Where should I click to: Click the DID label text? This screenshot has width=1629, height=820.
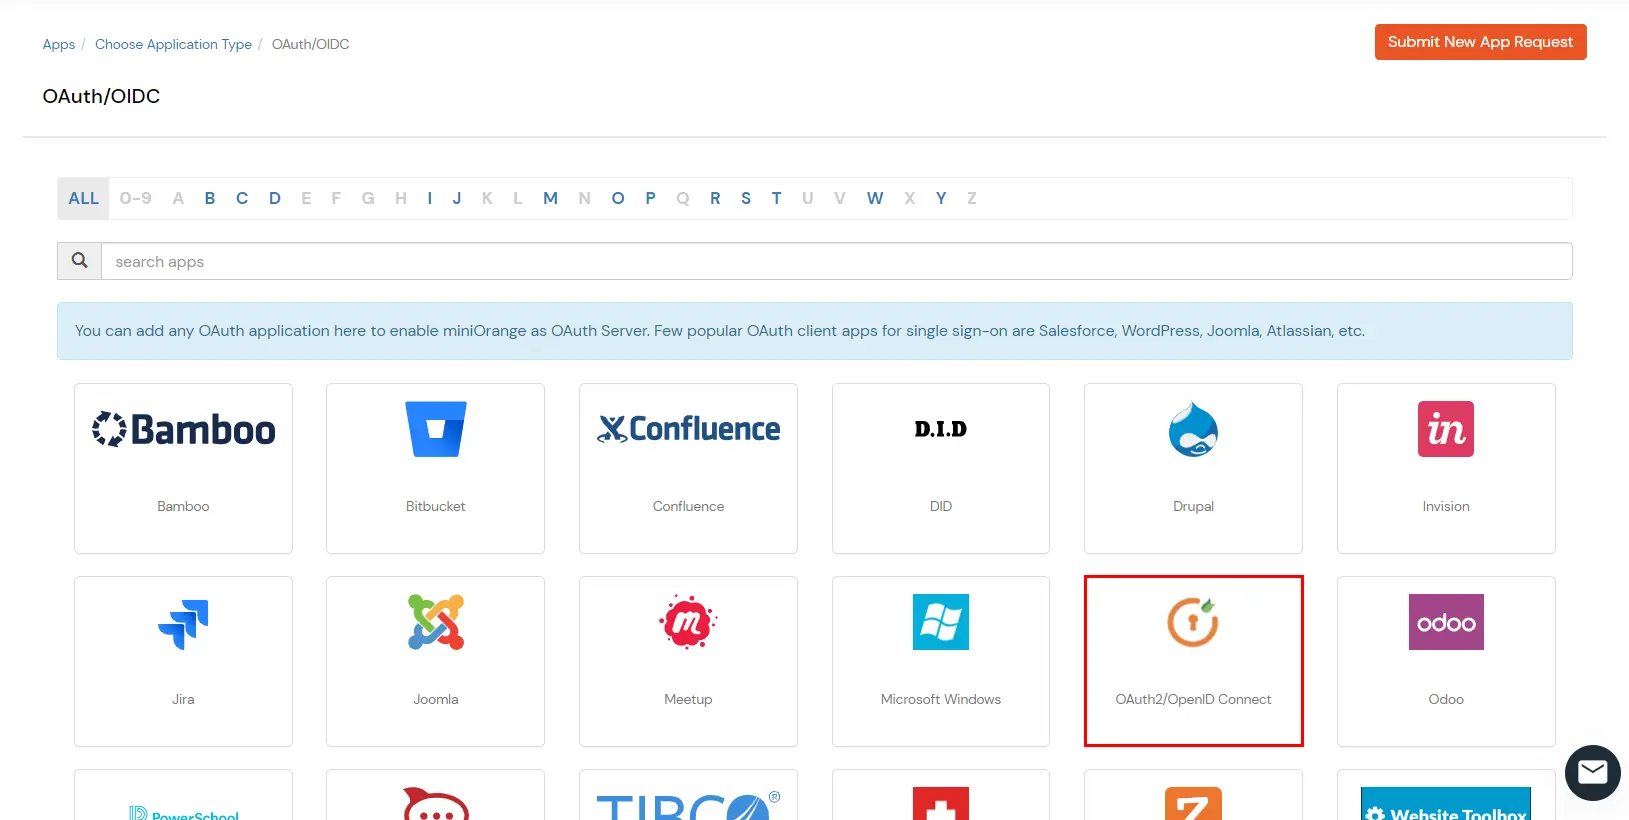coord(941,506)
